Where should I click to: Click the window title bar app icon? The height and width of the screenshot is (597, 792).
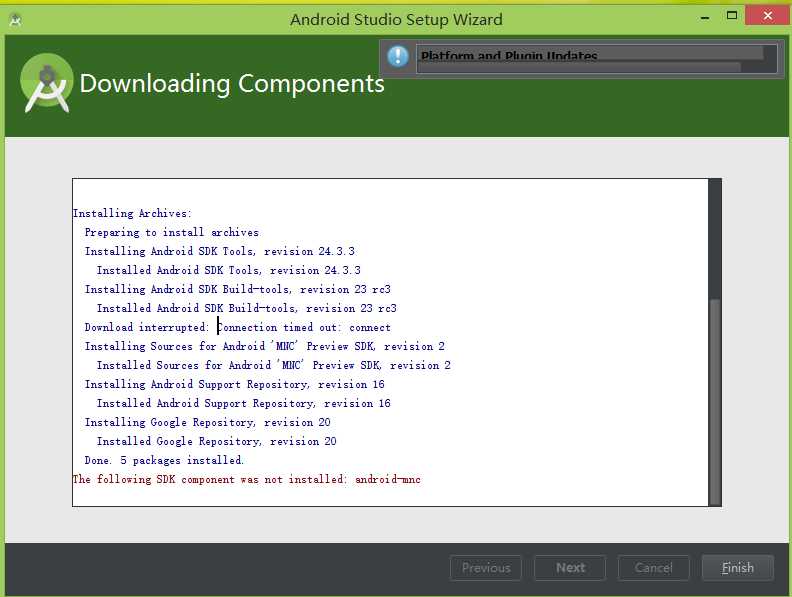point(15,21)
